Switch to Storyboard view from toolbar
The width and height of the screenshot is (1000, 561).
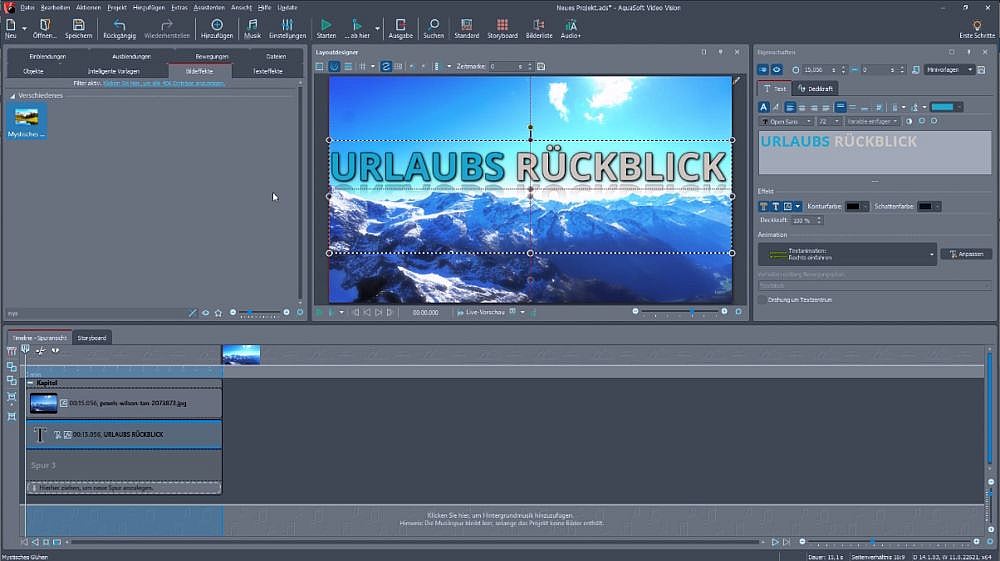502,24
